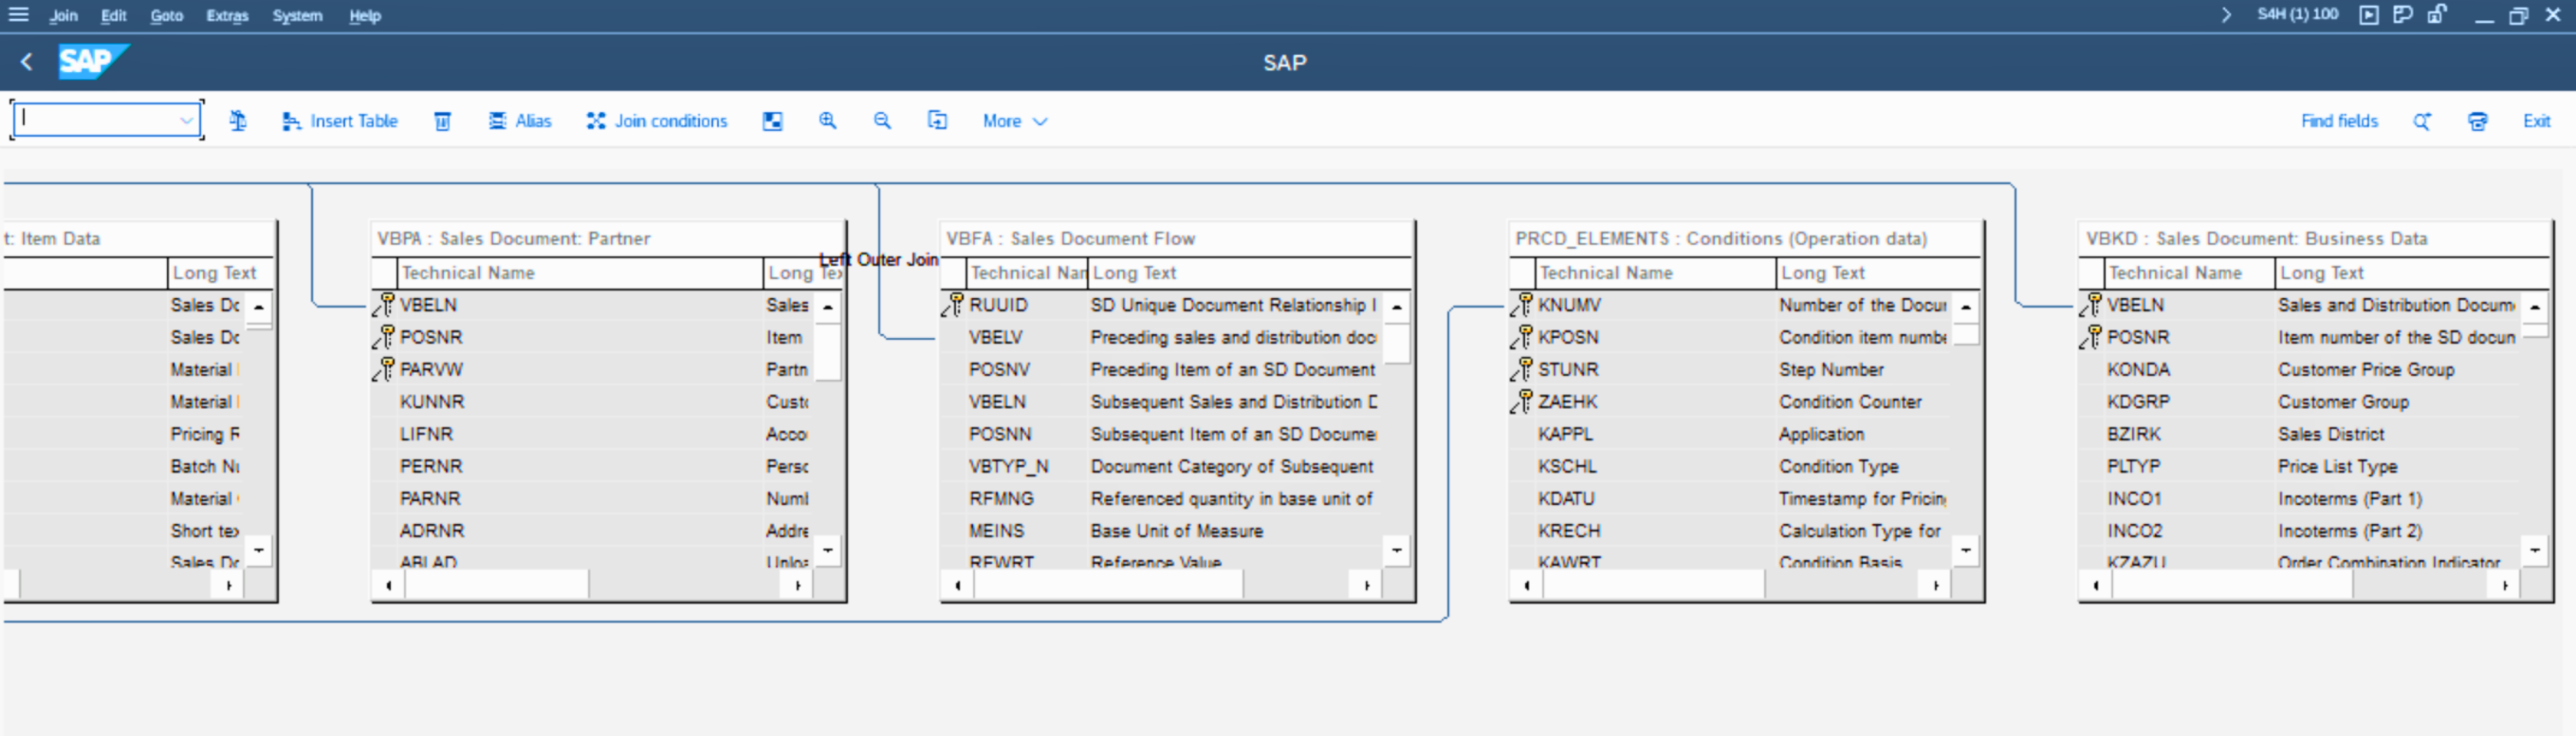Select the KUNNR field in VBPA table

point(432,402)
